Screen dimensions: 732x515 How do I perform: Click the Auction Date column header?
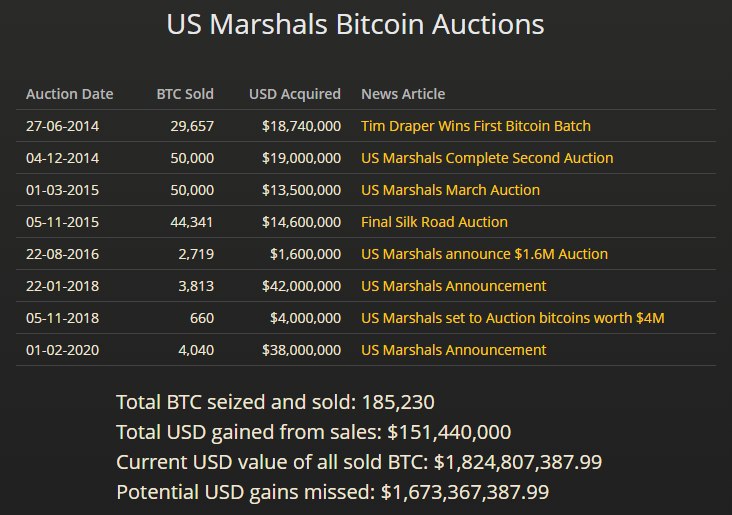(x=70, y=94)
